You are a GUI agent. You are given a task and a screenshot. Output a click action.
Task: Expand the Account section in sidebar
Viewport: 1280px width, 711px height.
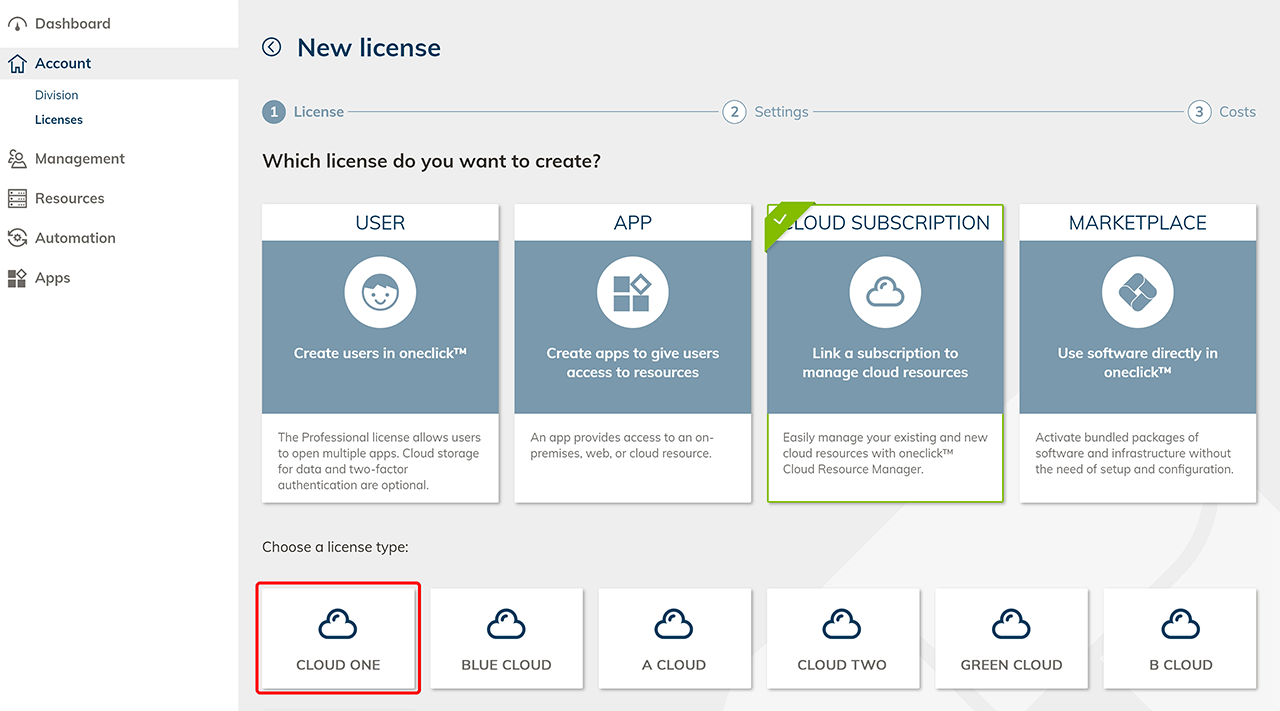(x=63, y=64)
